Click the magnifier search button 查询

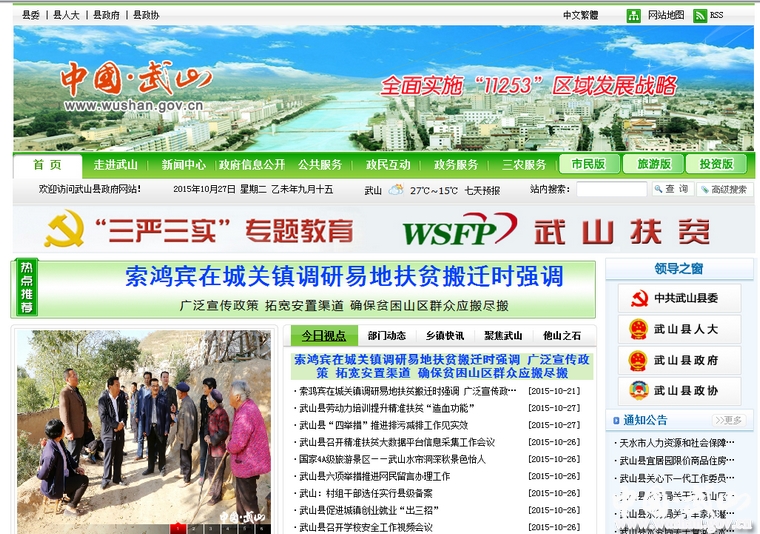point(672,189)
